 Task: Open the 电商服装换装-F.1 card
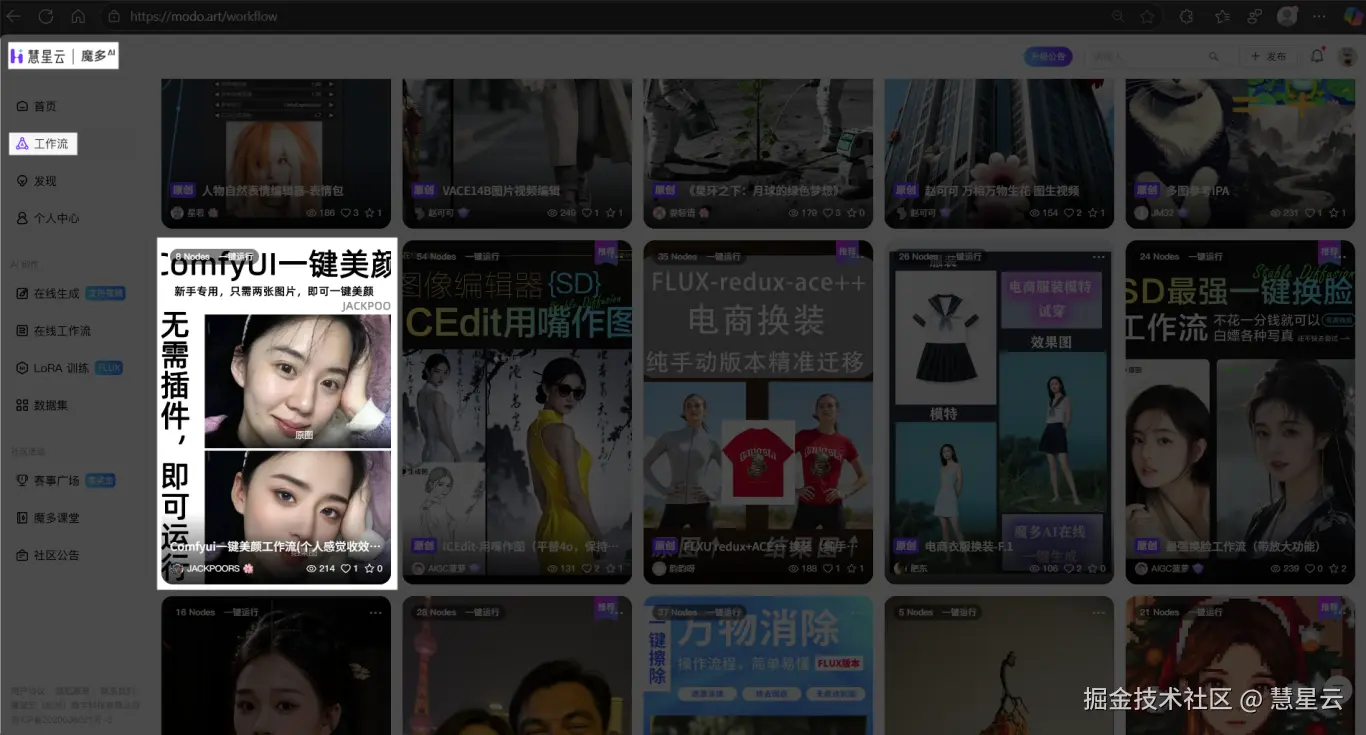coord(999,412)
